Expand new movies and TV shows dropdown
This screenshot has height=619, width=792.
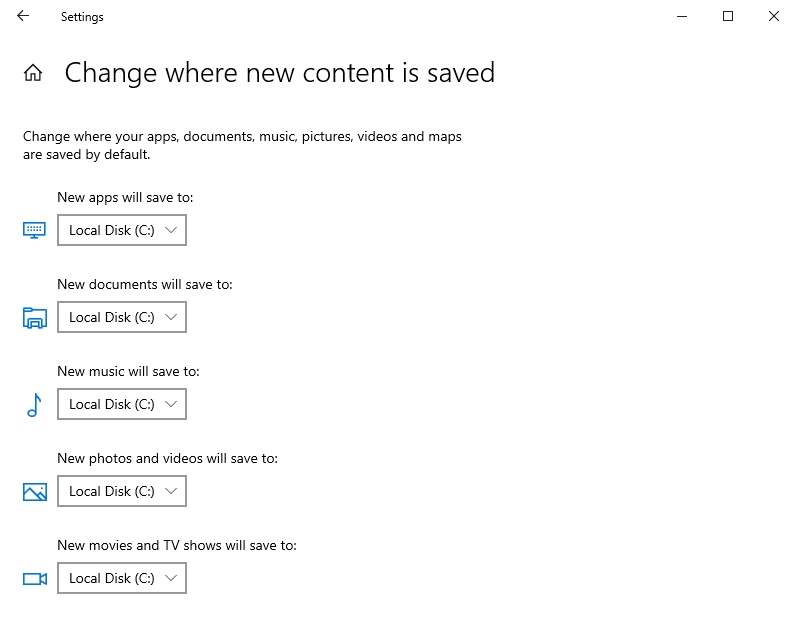point(122,578)
